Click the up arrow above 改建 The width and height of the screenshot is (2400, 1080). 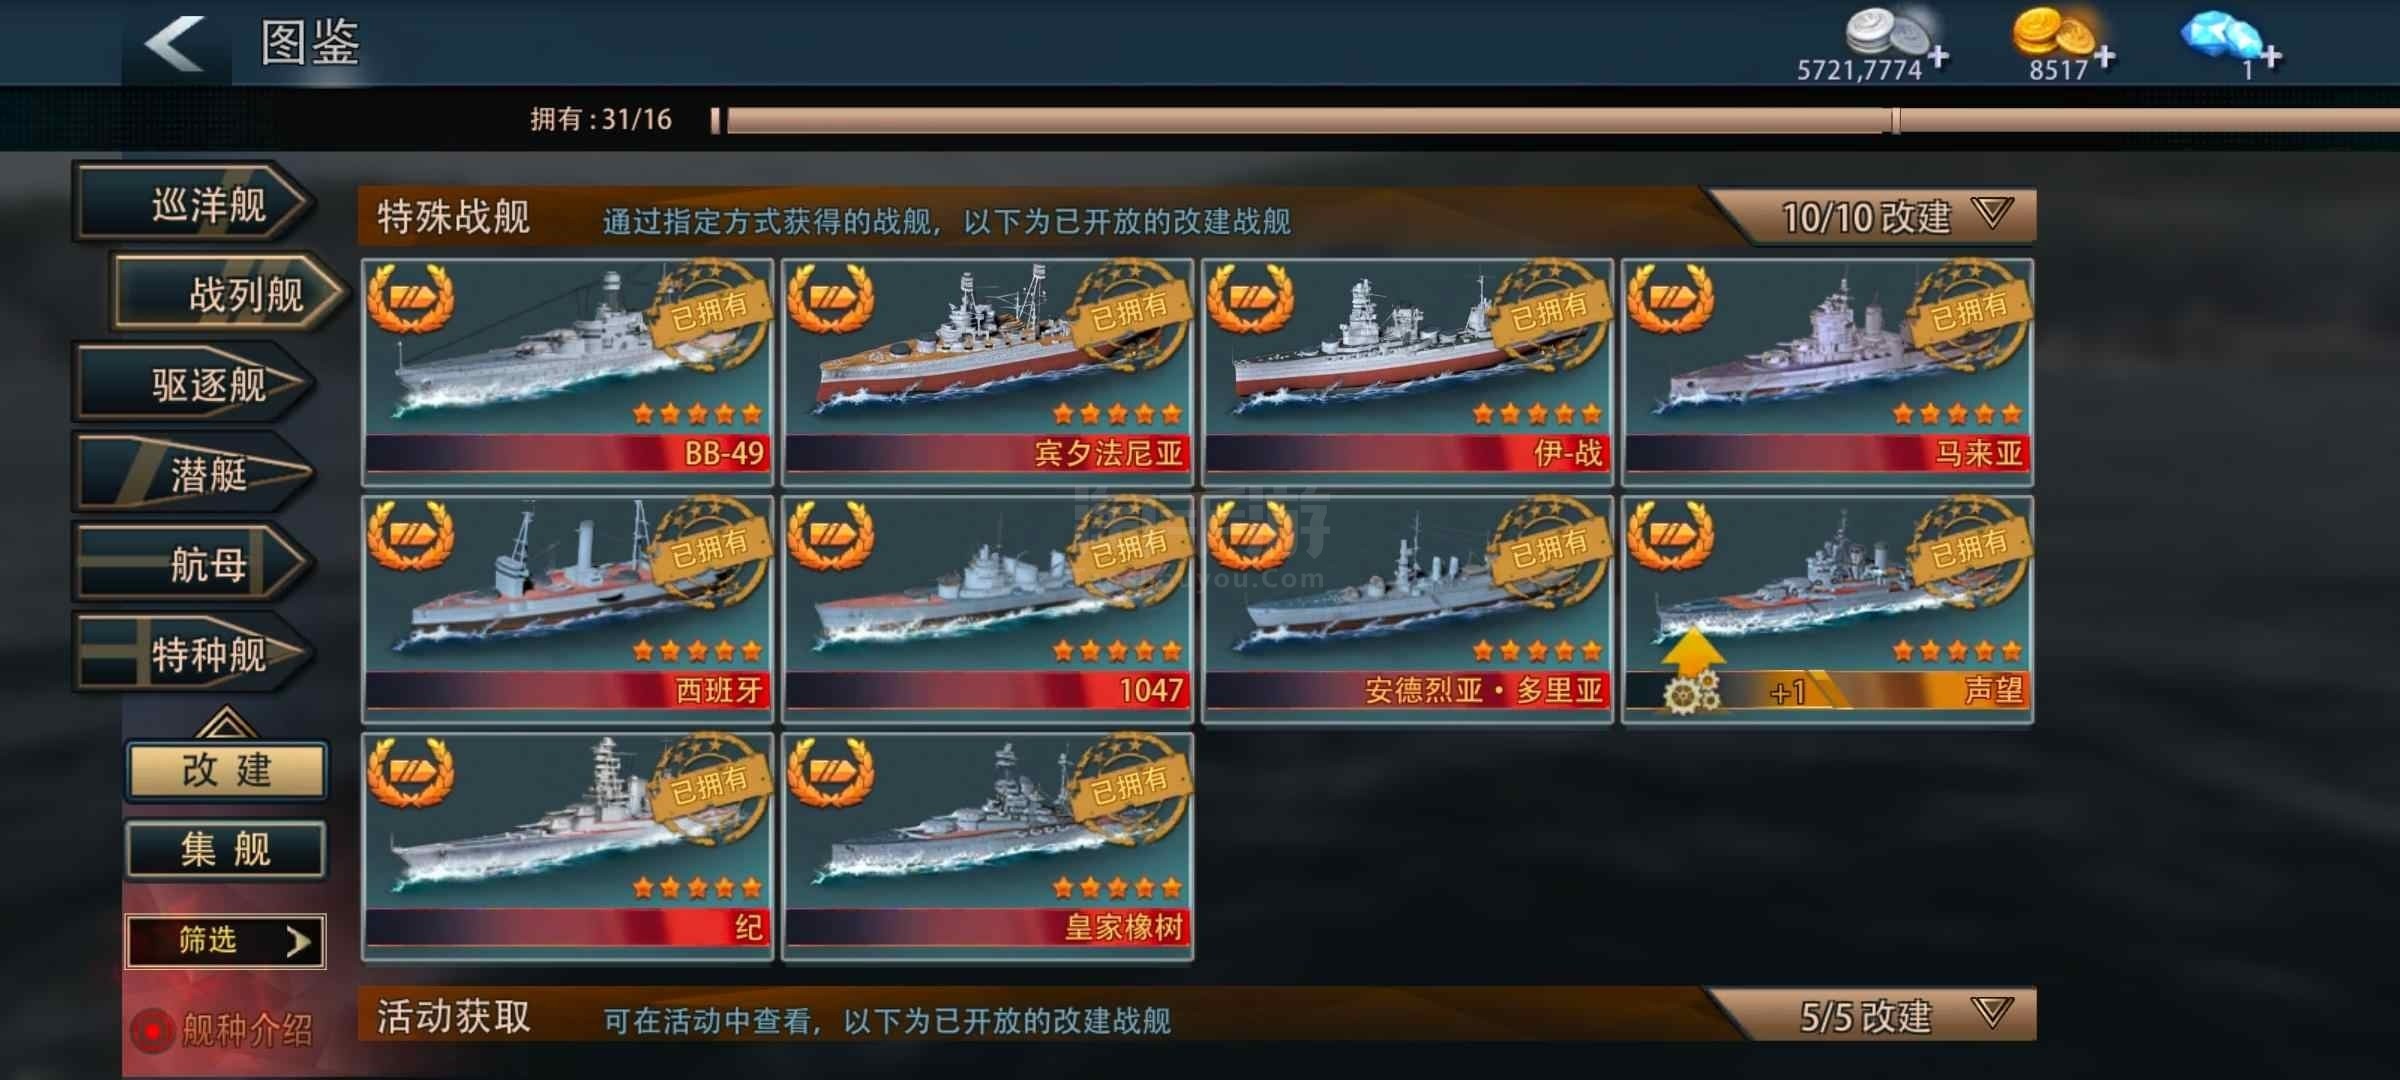click(225, 720)
